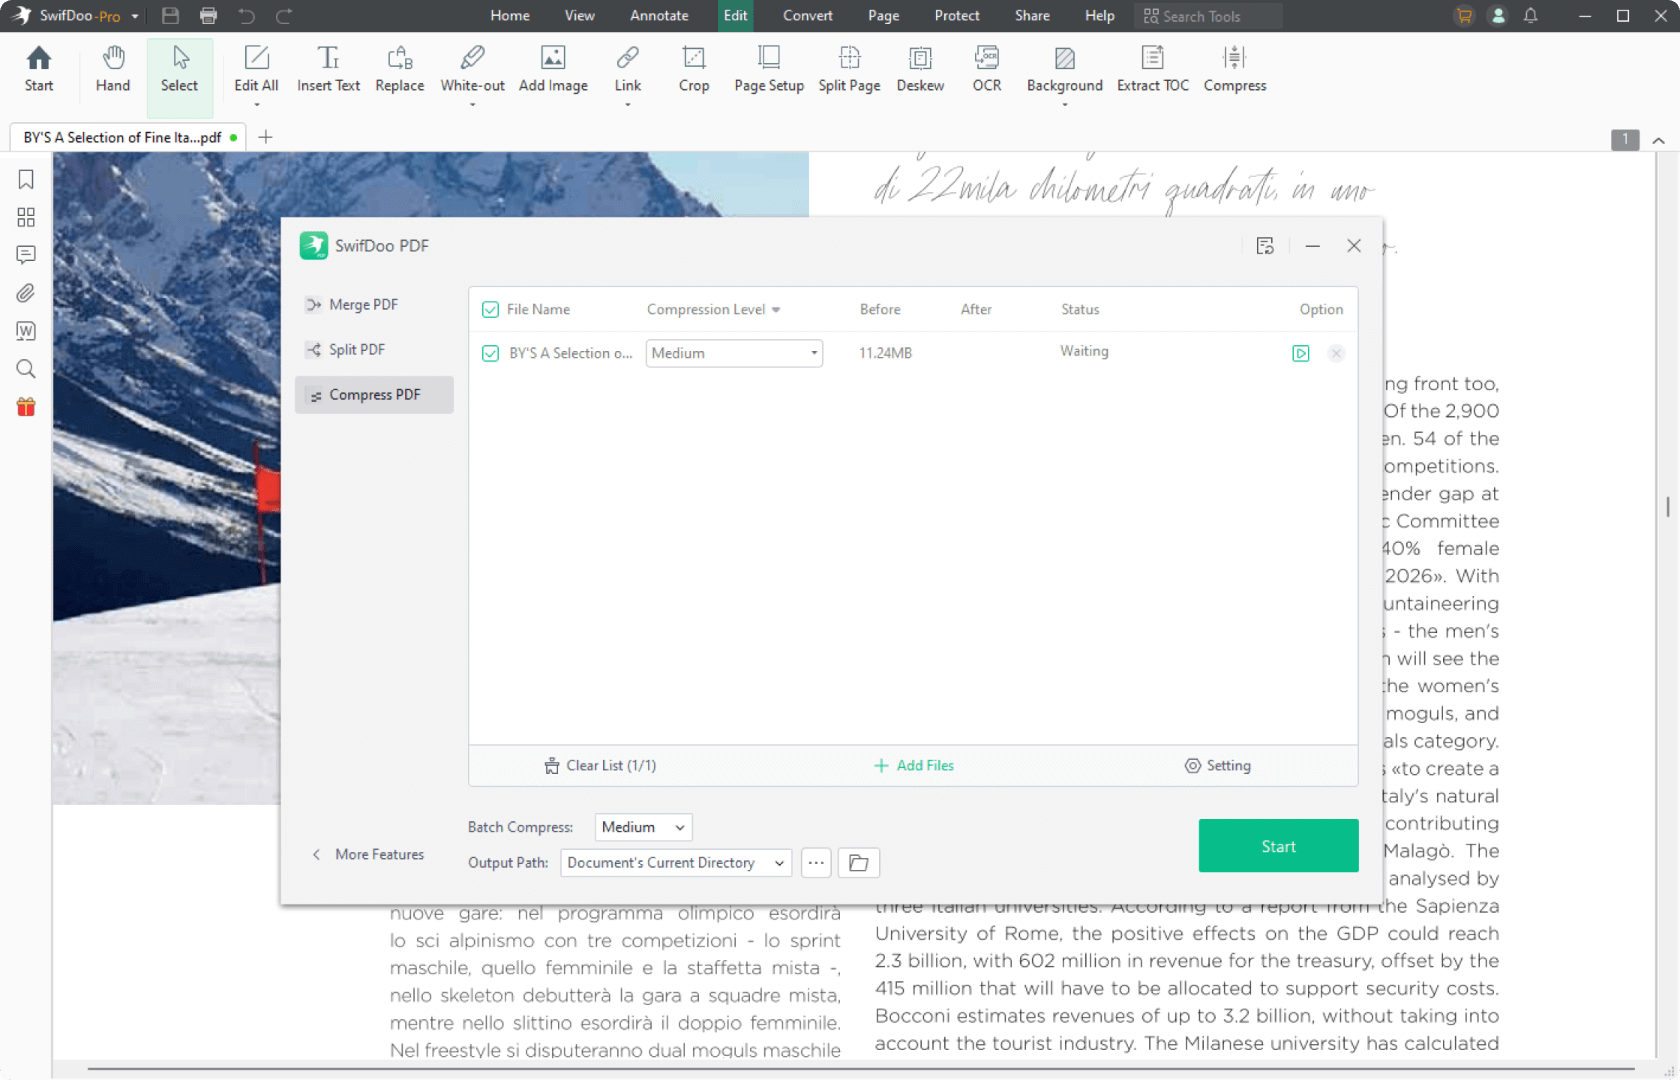
Task: Click the Start home icon in toolbar
Action: click(39, 70)
